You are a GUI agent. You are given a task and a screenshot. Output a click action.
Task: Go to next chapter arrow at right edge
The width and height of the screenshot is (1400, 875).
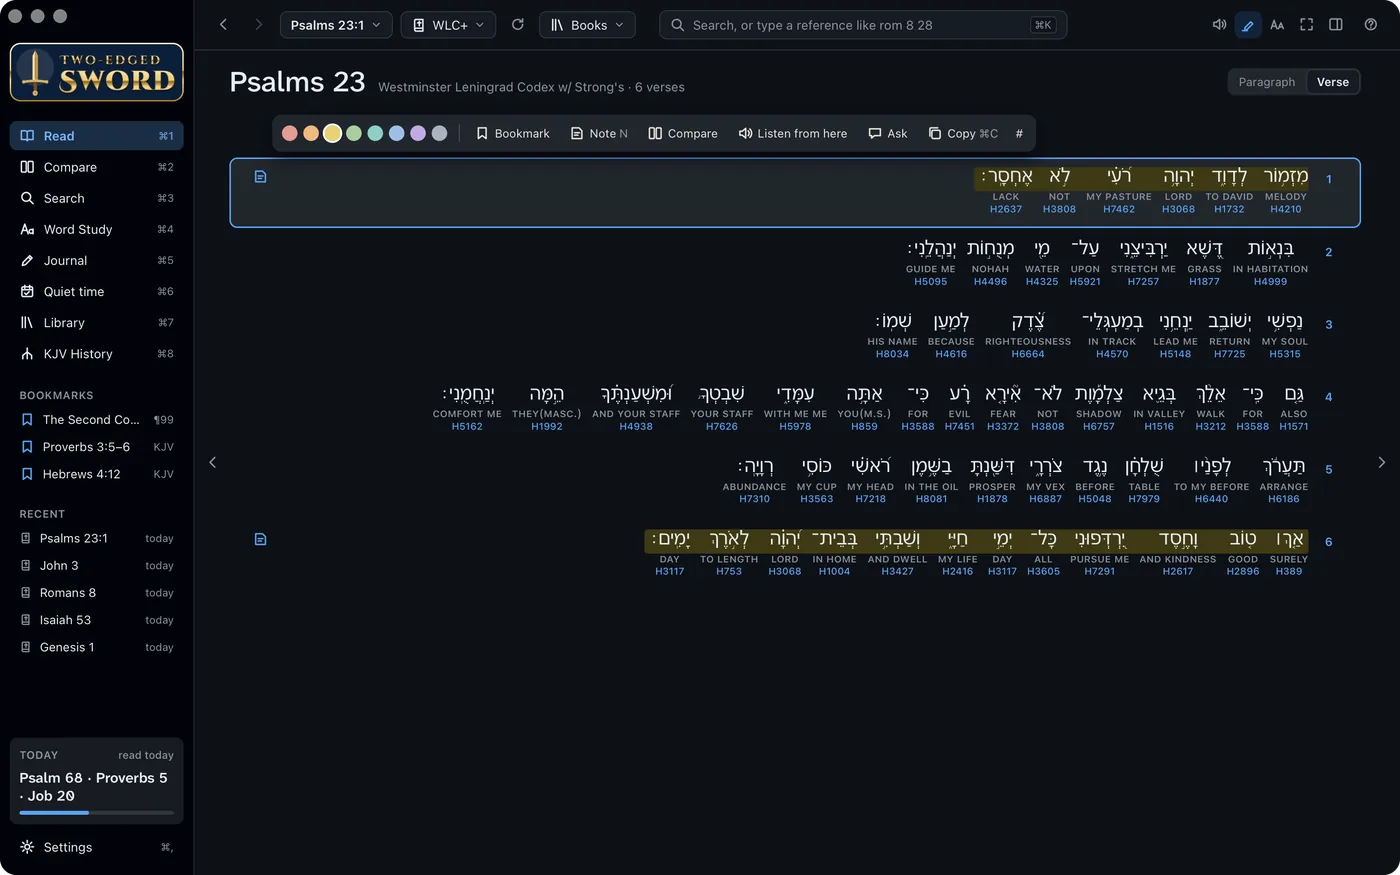click(1381, 462)
